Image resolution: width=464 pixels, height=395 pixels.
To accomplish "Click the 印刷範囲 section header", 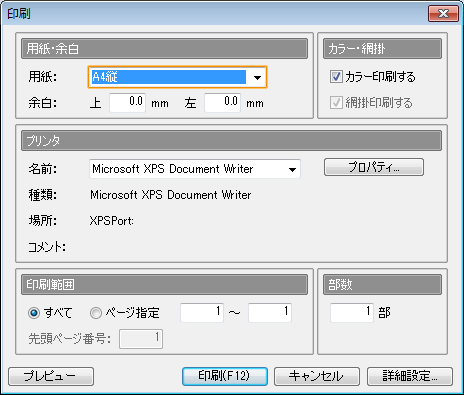I will 164,285.
